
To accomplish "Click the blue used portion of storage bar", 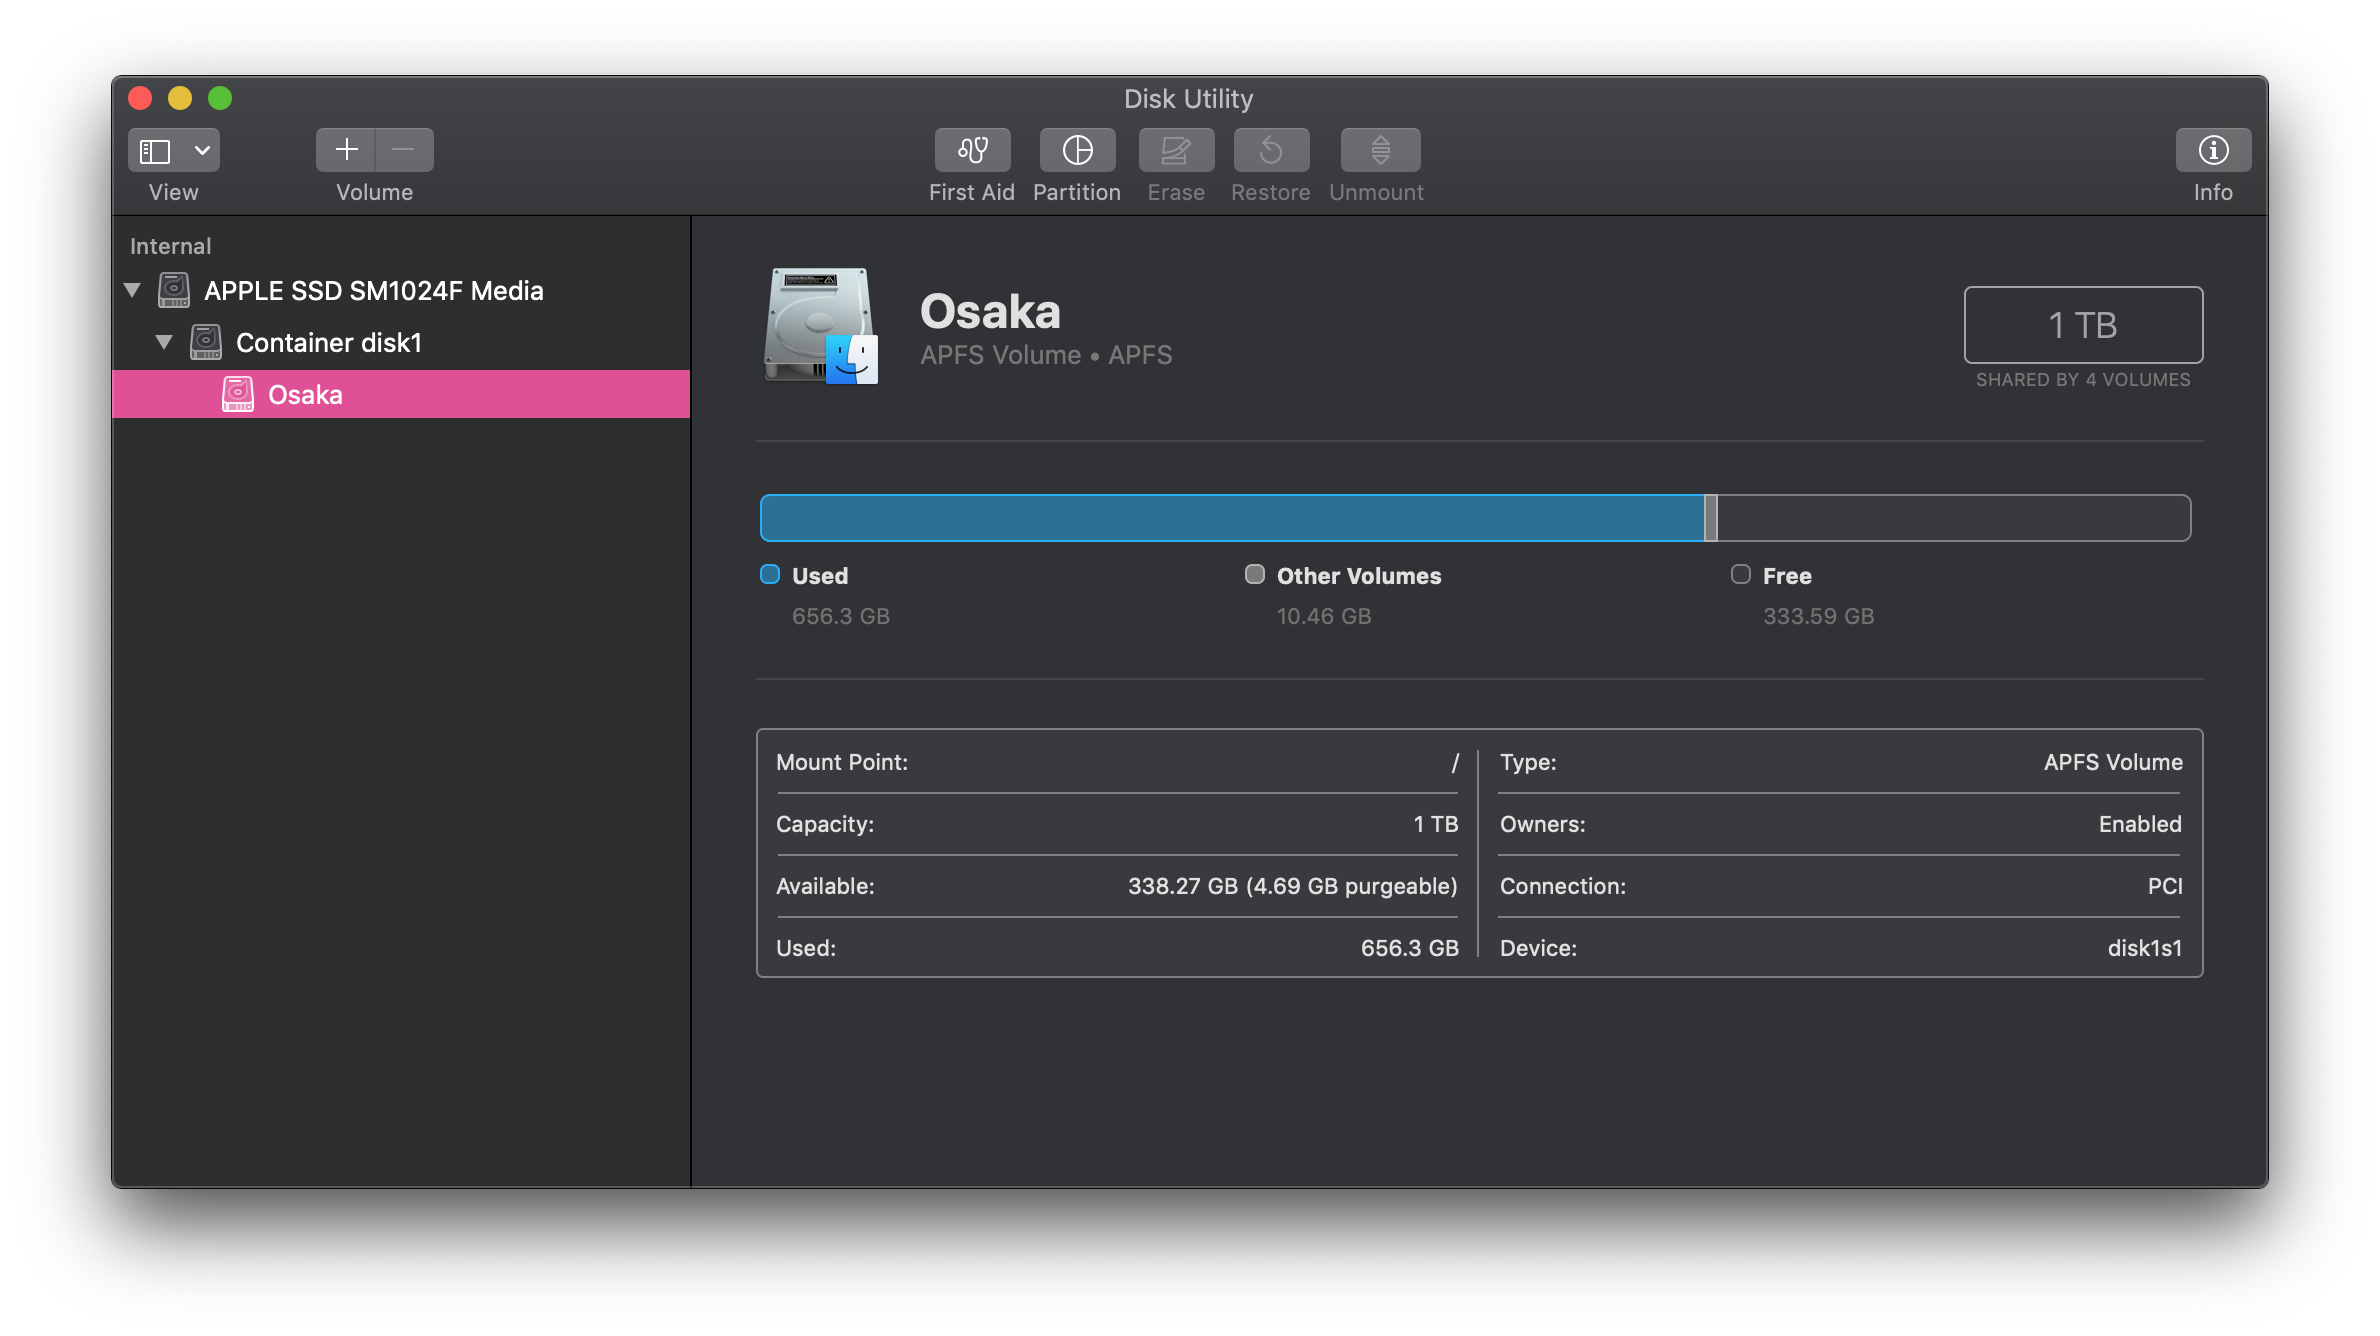I will [x=1232, y=518].
